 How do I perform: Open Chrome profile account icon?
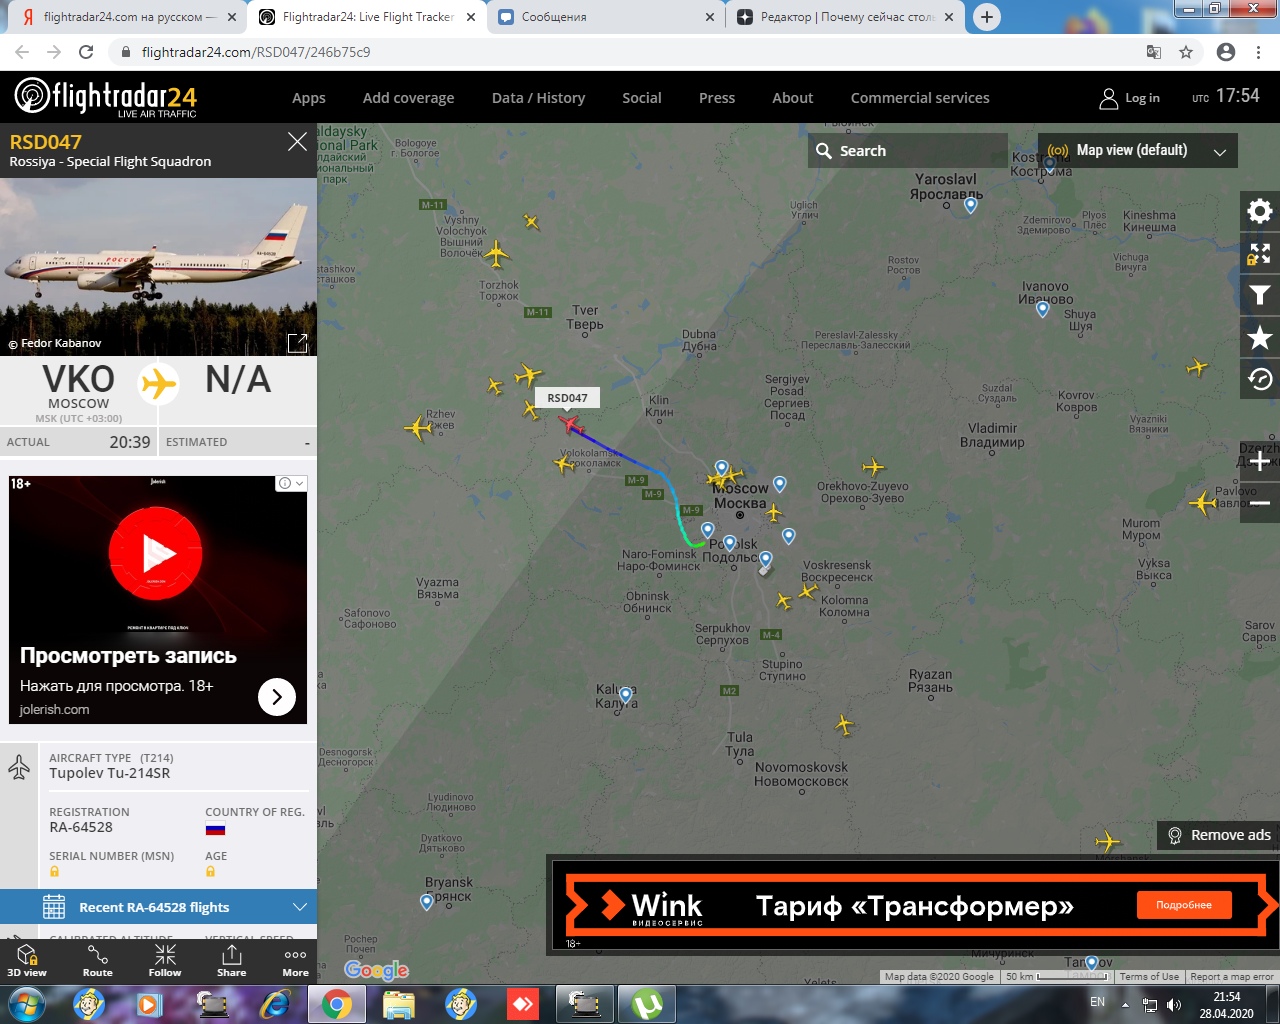(1226, 52)
